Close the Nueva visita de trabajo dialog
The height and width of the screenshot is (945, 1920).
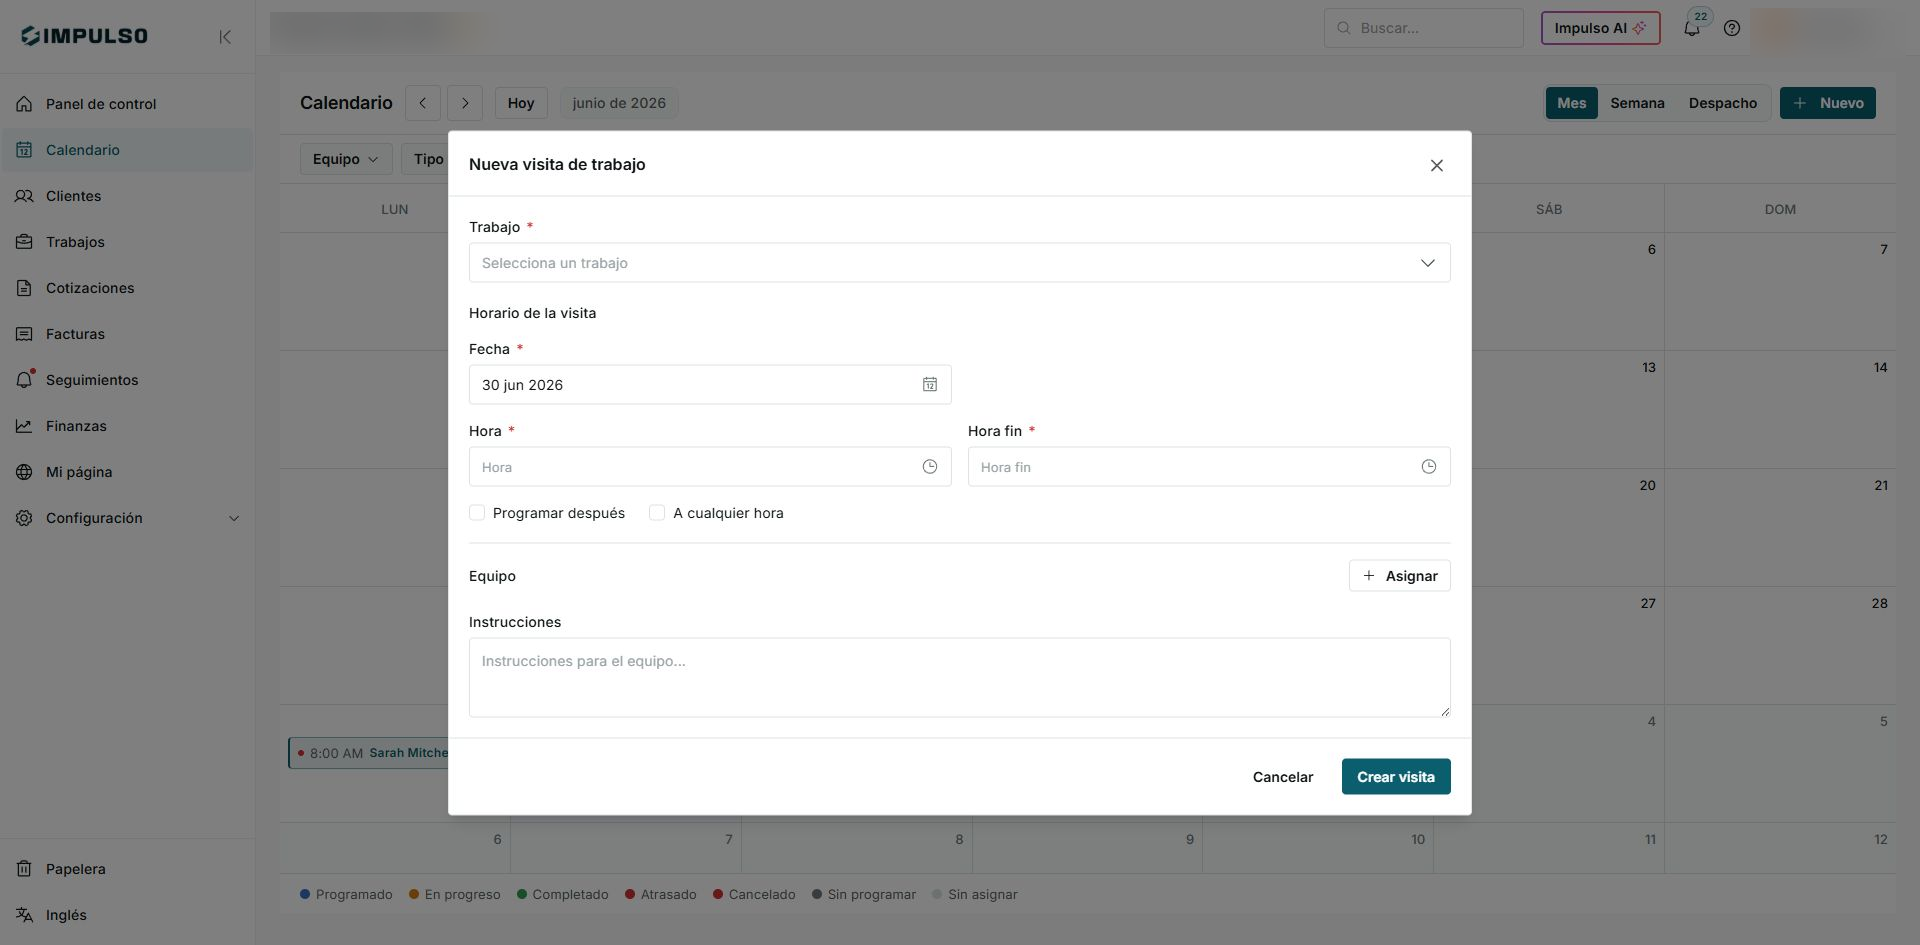click(1436, 165)
